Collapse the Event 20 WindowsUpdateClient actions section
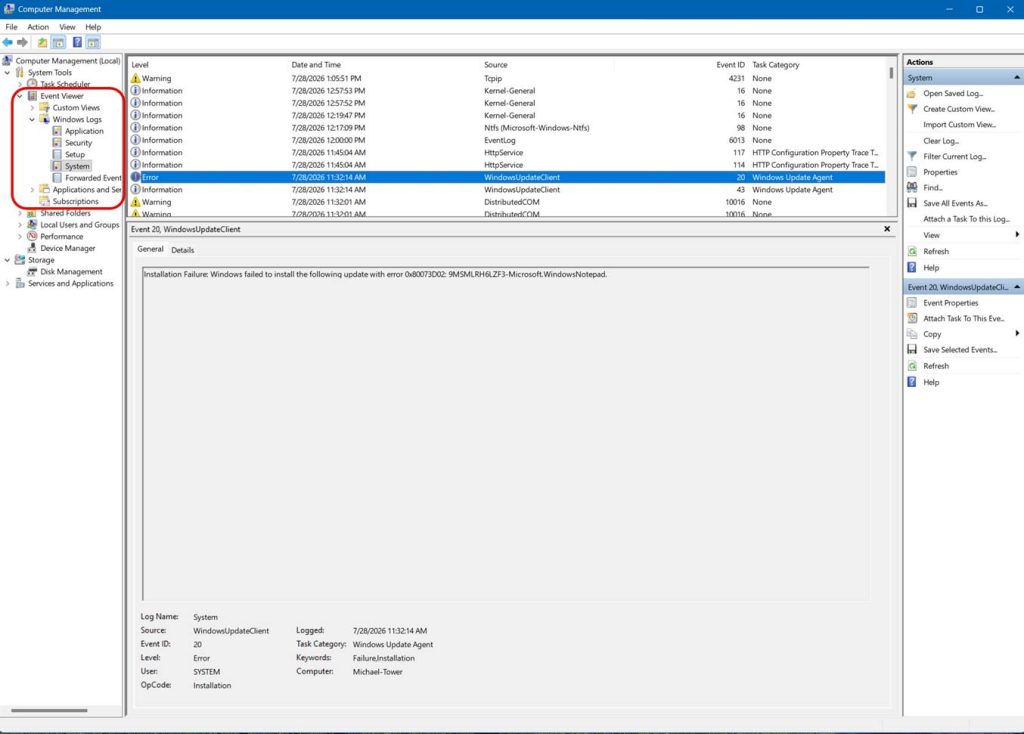The image size is (1024, 734). [x=1017, y=287]
